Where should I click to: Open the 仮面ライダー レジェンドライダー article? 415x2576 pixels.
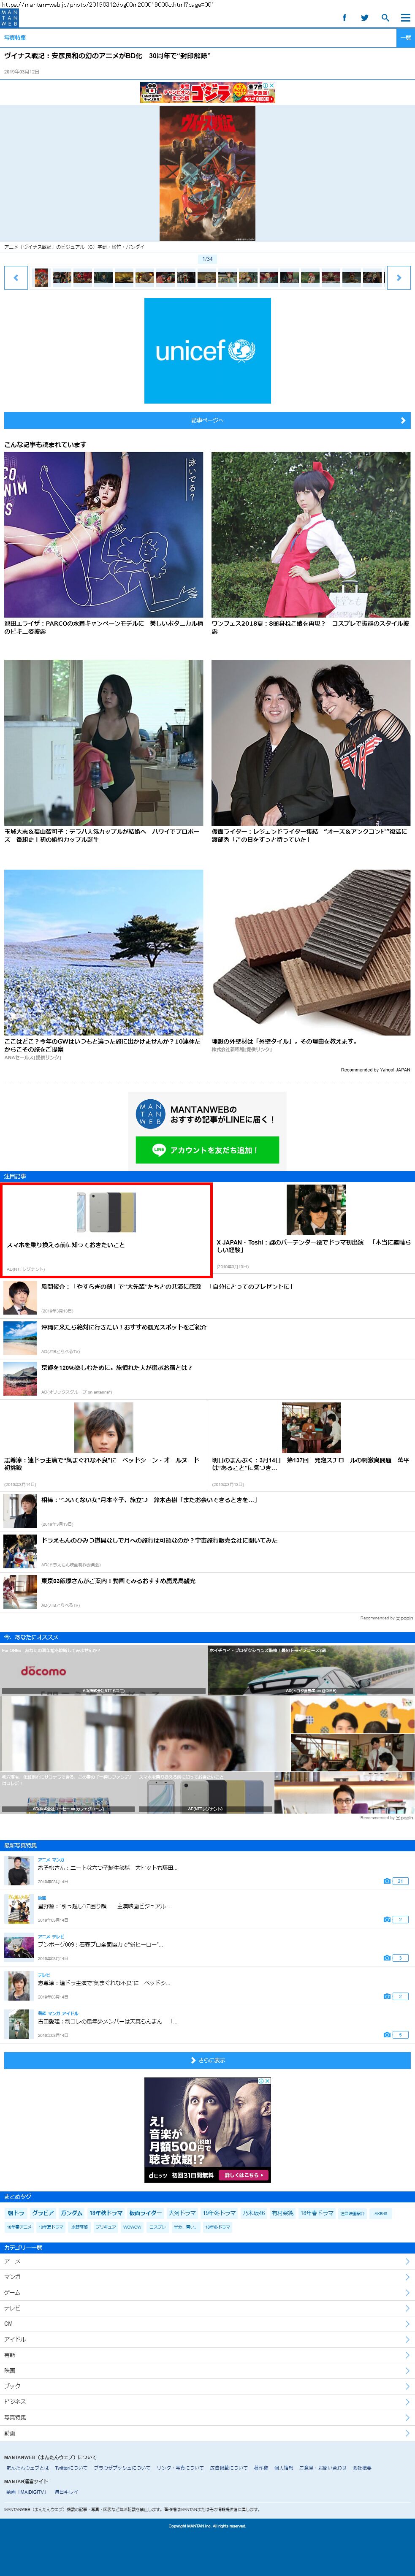coord(311,751)
